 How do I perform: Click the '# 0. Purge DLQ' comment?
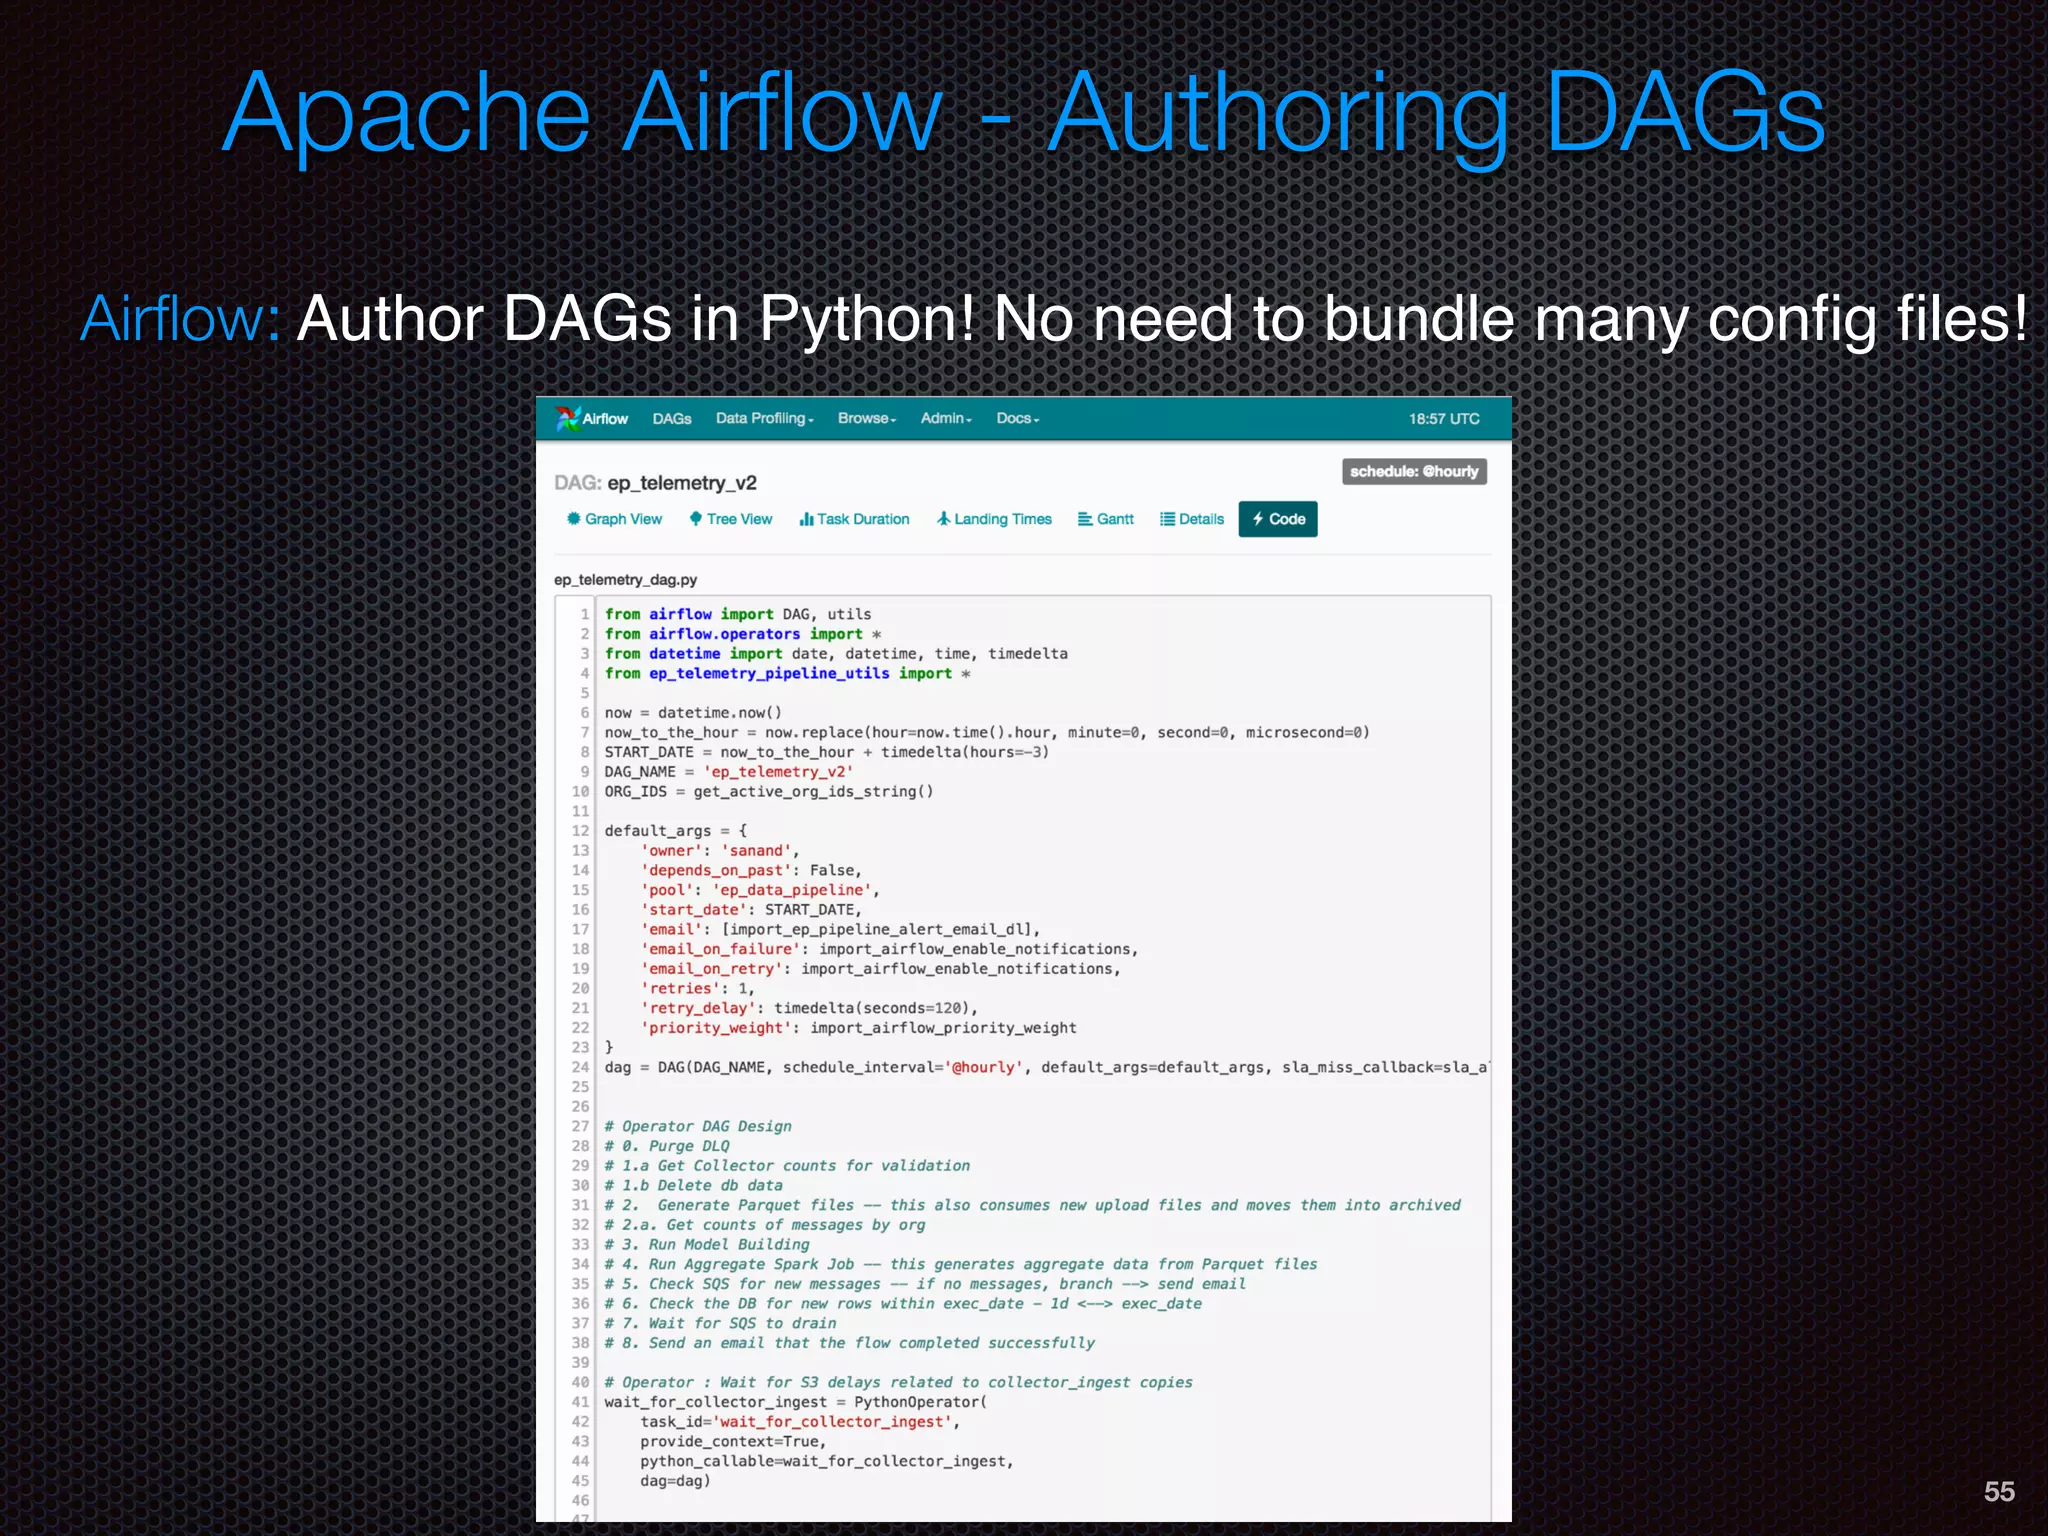667,1146
